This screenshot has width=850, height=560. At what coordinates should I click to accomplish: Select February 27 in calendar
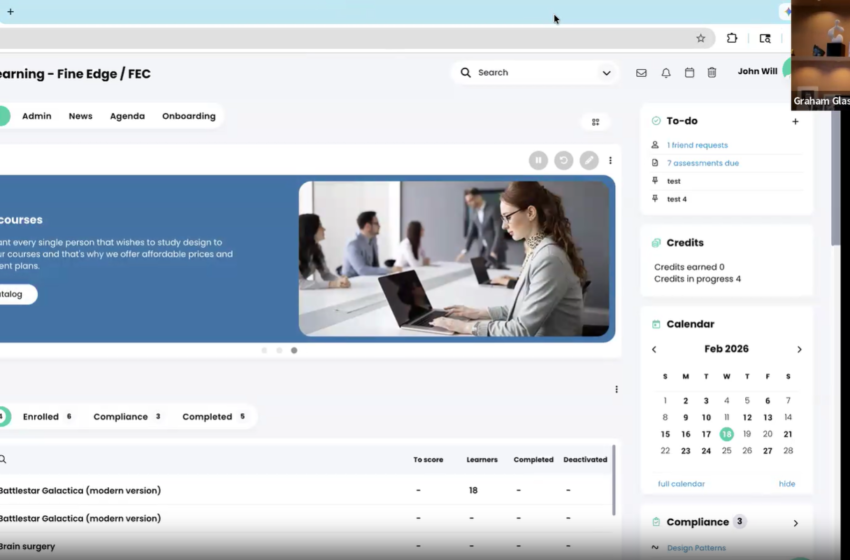(x=768, y=450)
